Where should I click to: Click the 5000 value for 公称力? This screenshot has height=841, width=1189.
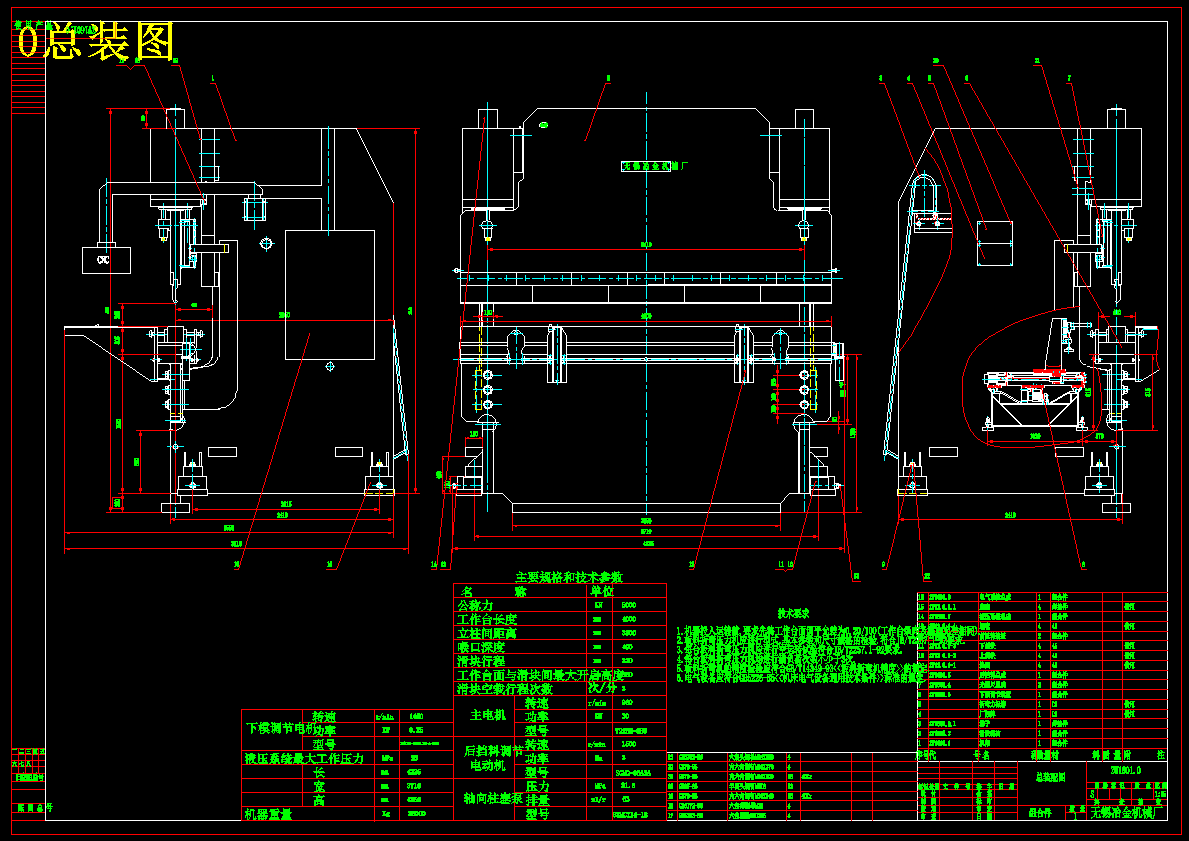click(x=629, y=606)
